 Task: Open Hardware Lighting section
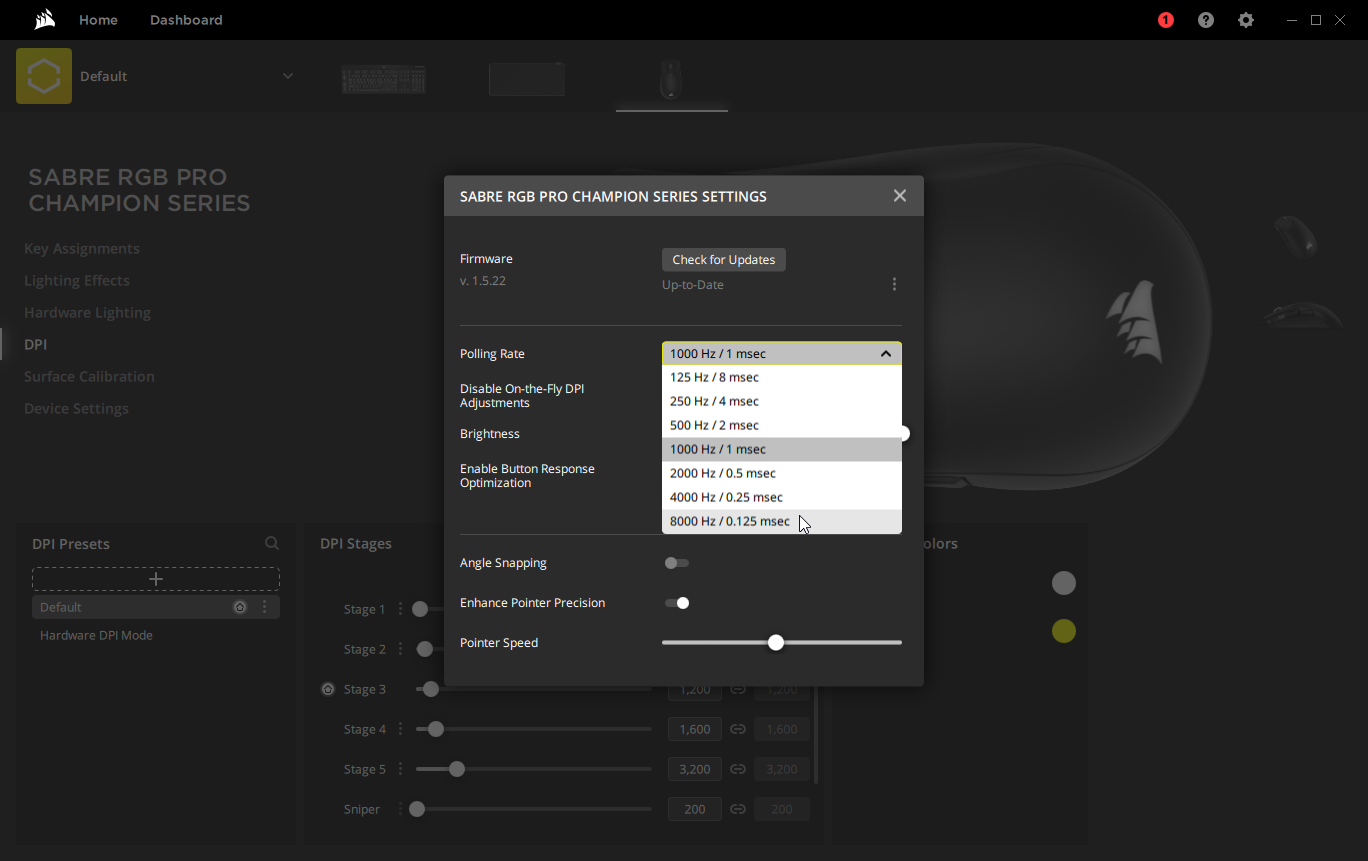click(x=88, y=313)
